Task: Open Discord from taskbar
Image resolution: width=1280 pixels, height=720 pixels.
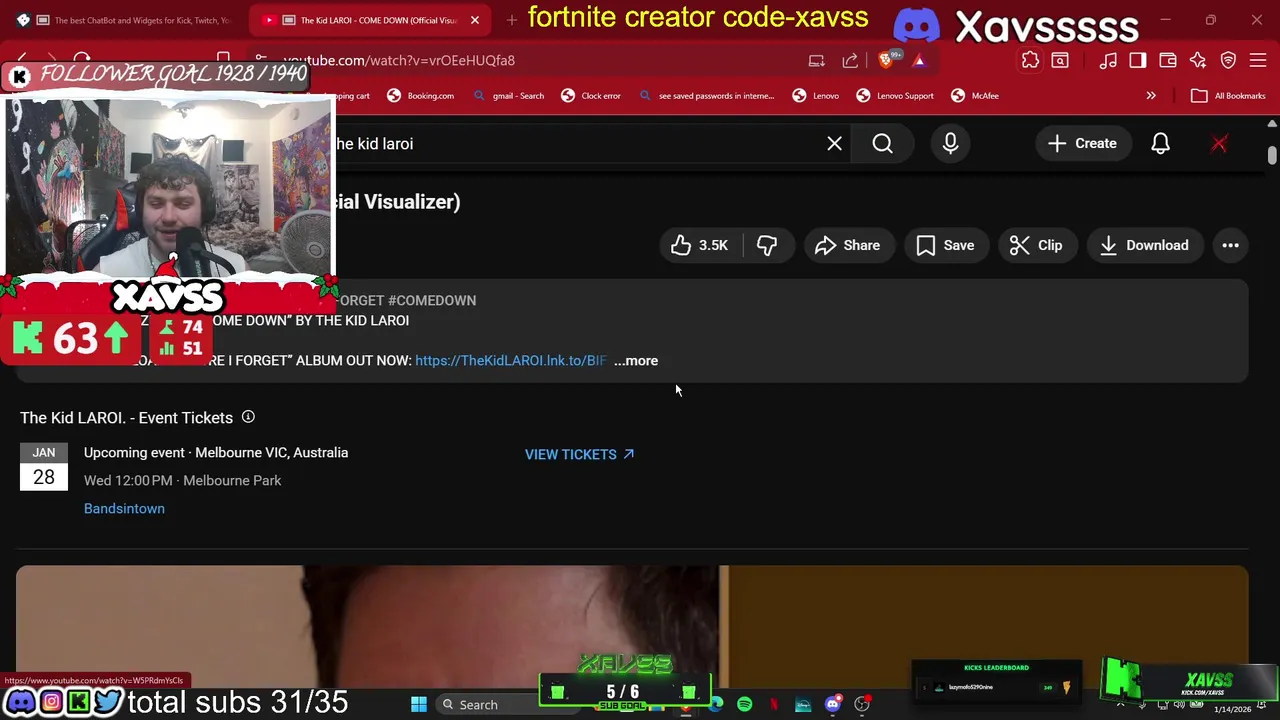Action: pyautogui.click(x=832, y=704)
